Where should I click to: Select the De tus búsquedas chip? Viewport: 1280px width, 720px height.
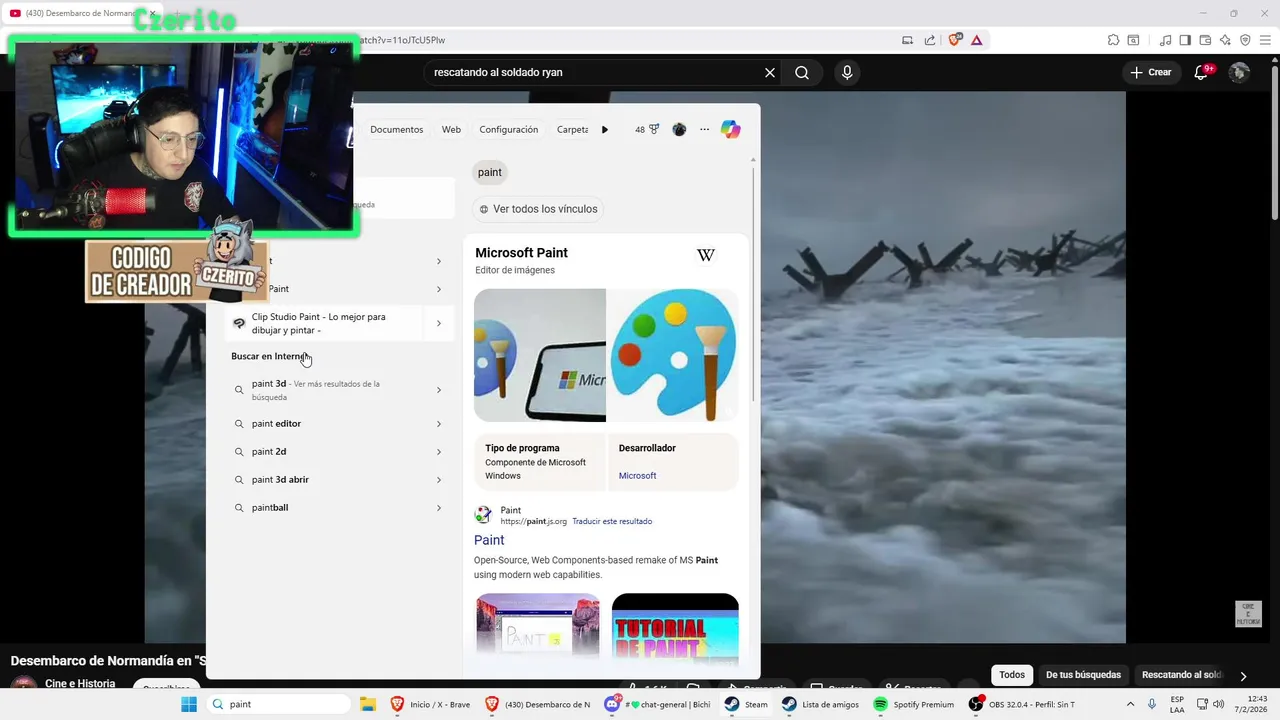click(1084, 675)
